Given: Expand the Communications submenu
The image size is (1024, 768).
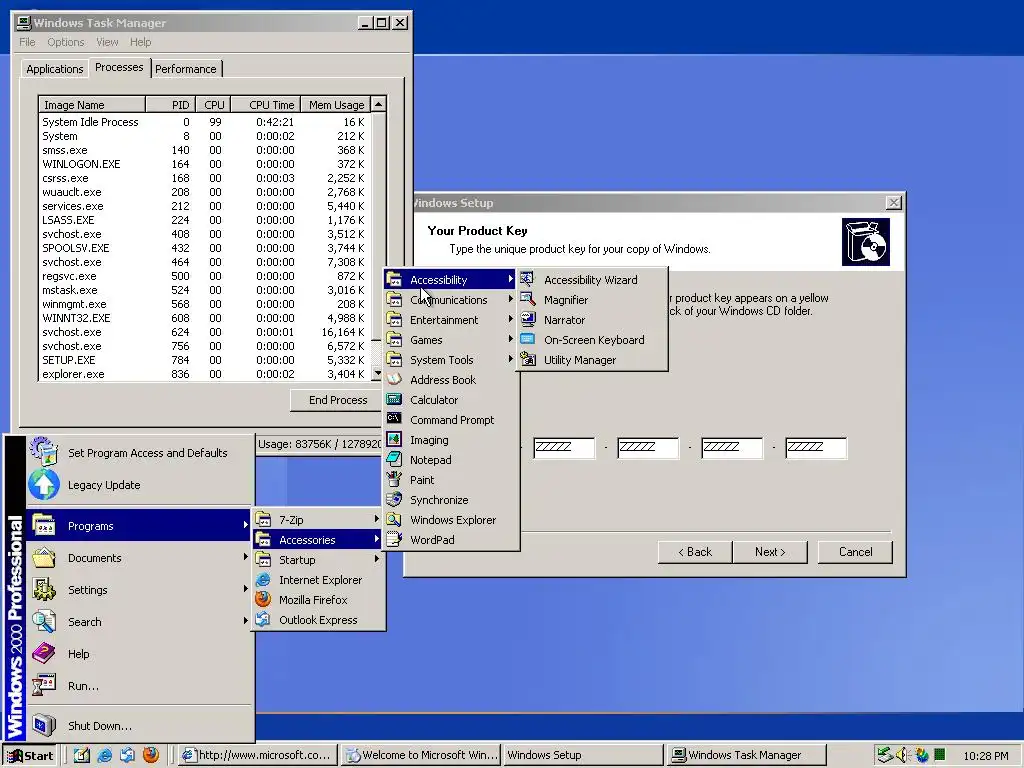Looking at the screenshot, I should tap(451, 300).
